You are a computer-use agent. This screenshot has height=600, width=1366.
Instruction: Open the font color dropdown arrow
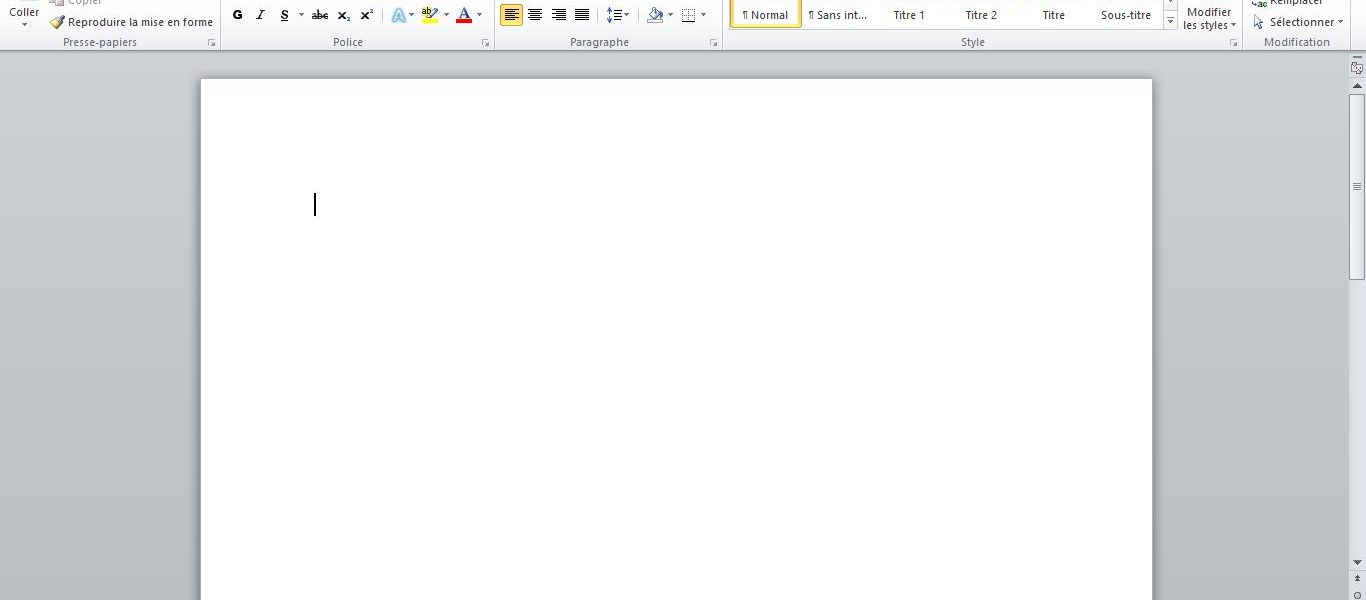click(x=479, y=15)
